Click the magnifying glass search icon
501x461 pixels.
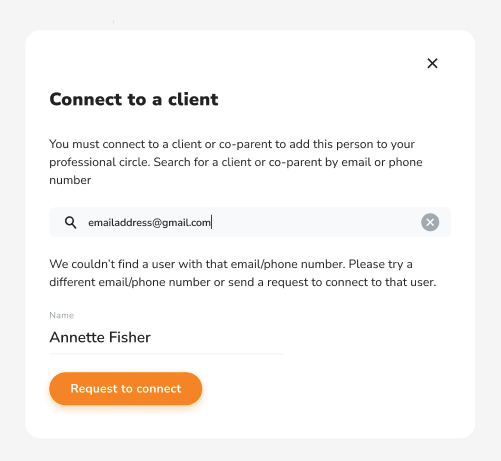click(x=70, y=222)
